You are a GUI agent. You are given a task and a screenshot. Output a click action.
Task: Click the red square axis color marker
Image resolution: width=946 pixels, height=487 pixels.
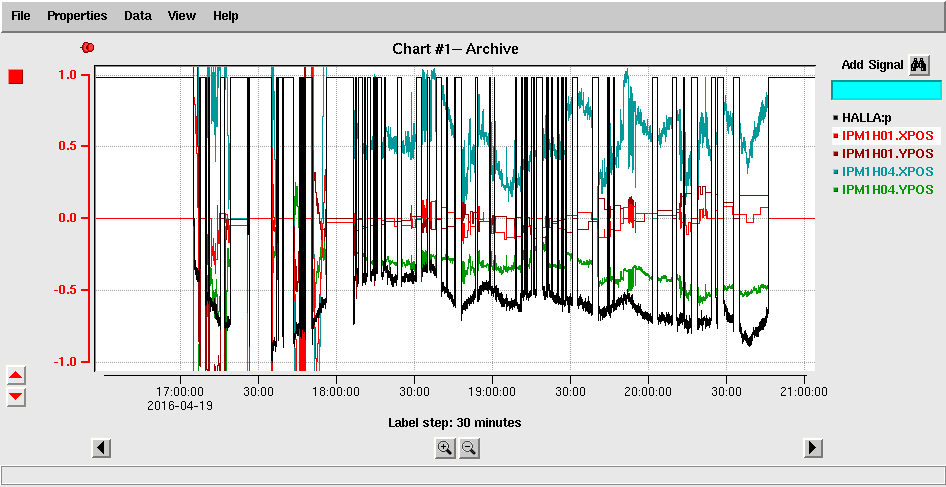point(16,77)
